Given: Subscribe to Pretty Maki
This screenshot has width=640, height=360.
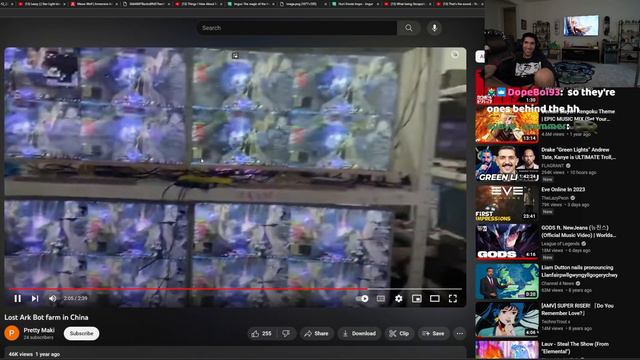Looking at the screenshot, I should (82, 333).
